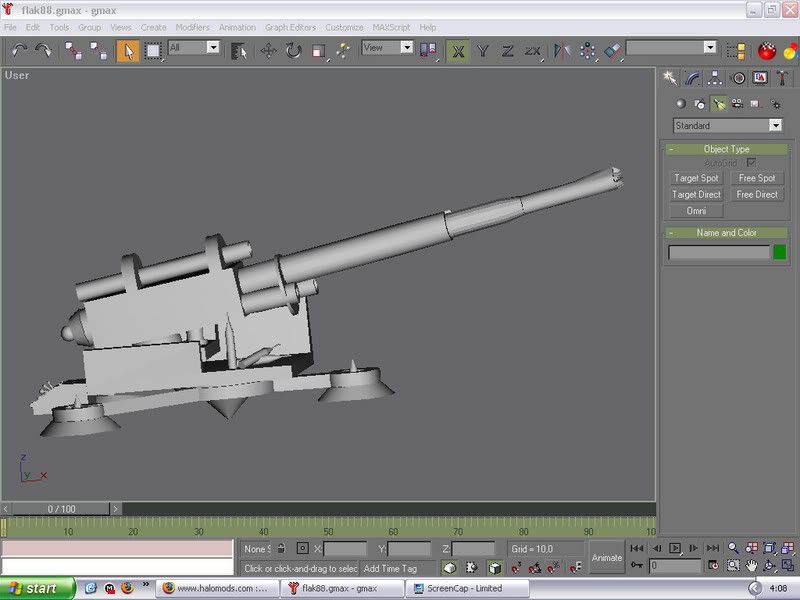Screen dimensions: 800x600
Task: Open Select by Name list tool
Action: pyautogui.click(x=239, y=51)
